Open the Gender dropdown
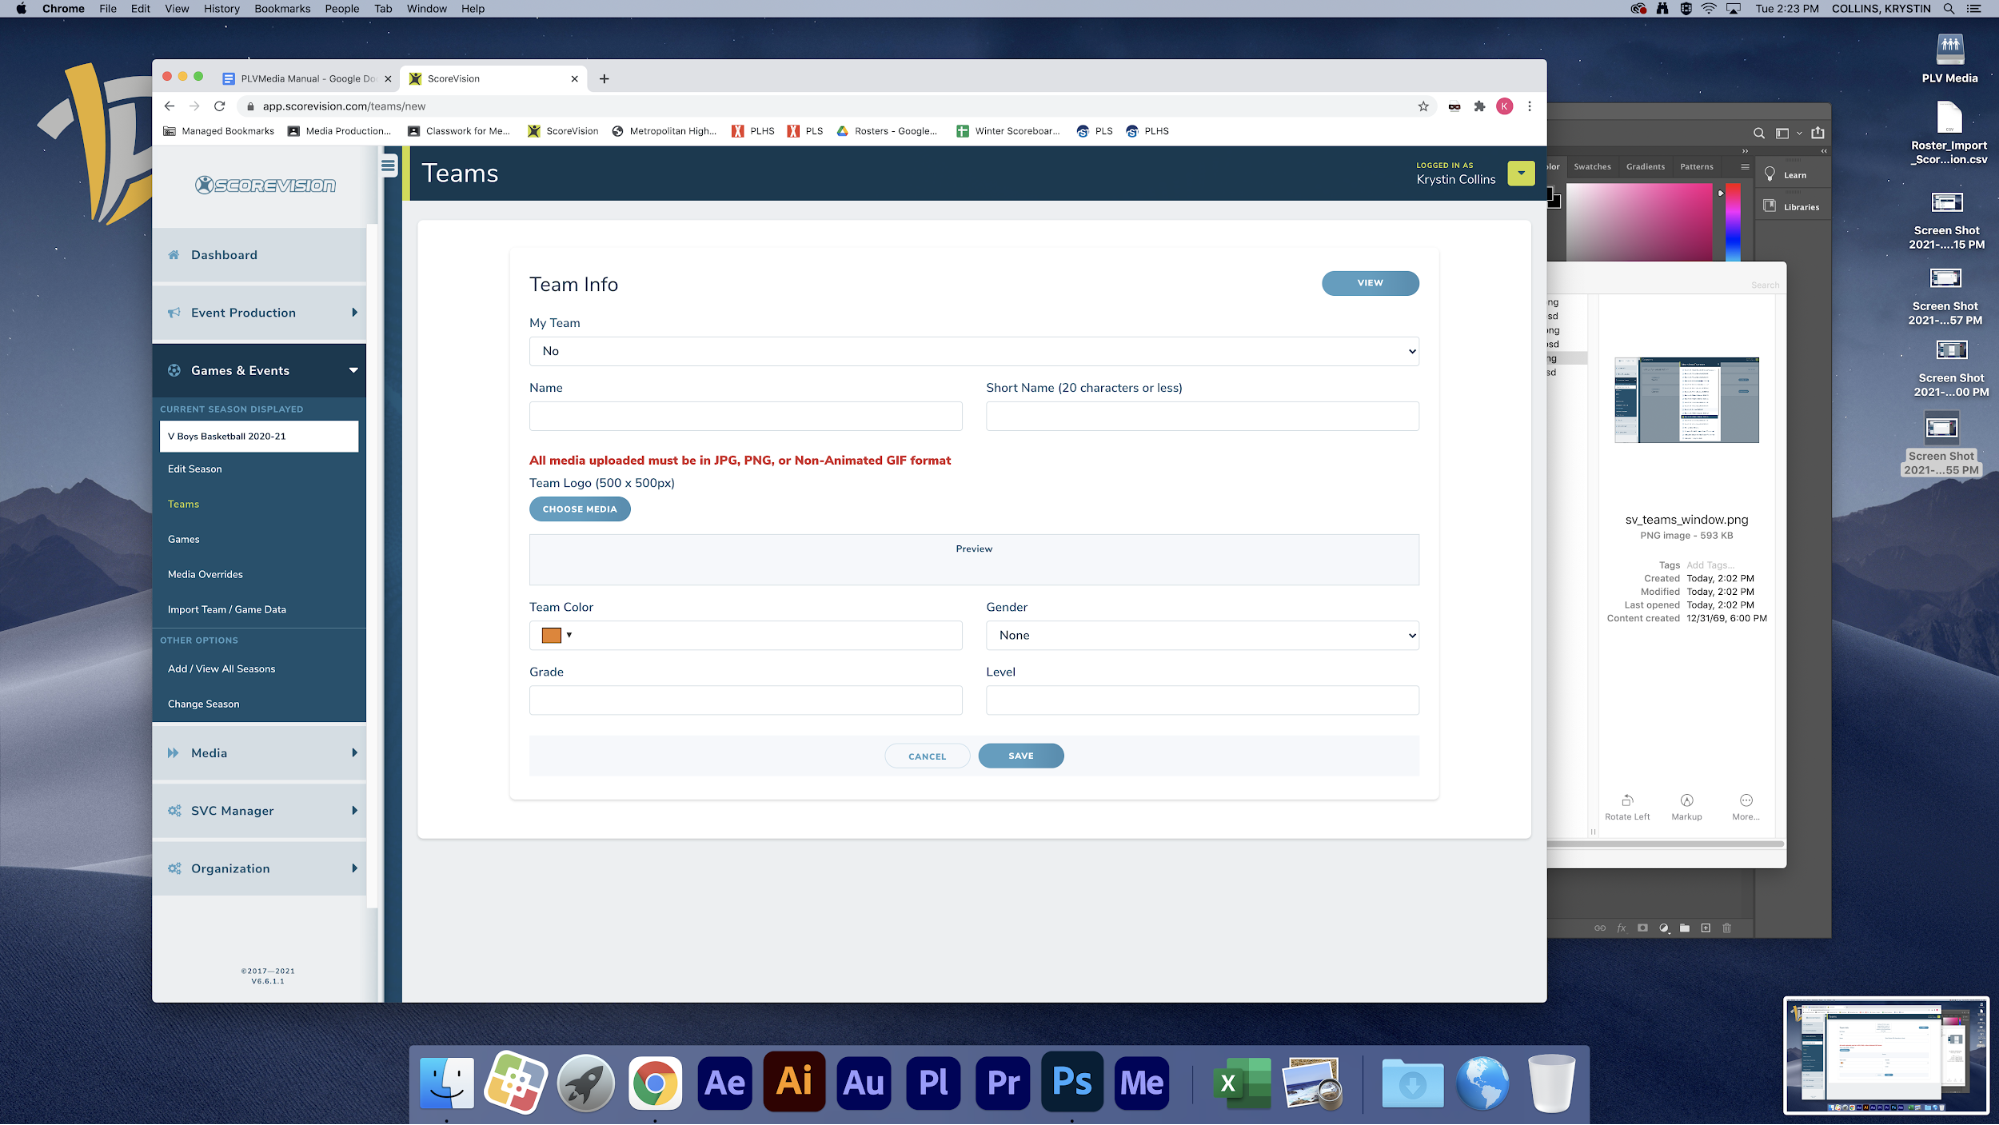 pyautogui.click(x=1201, y=635)
